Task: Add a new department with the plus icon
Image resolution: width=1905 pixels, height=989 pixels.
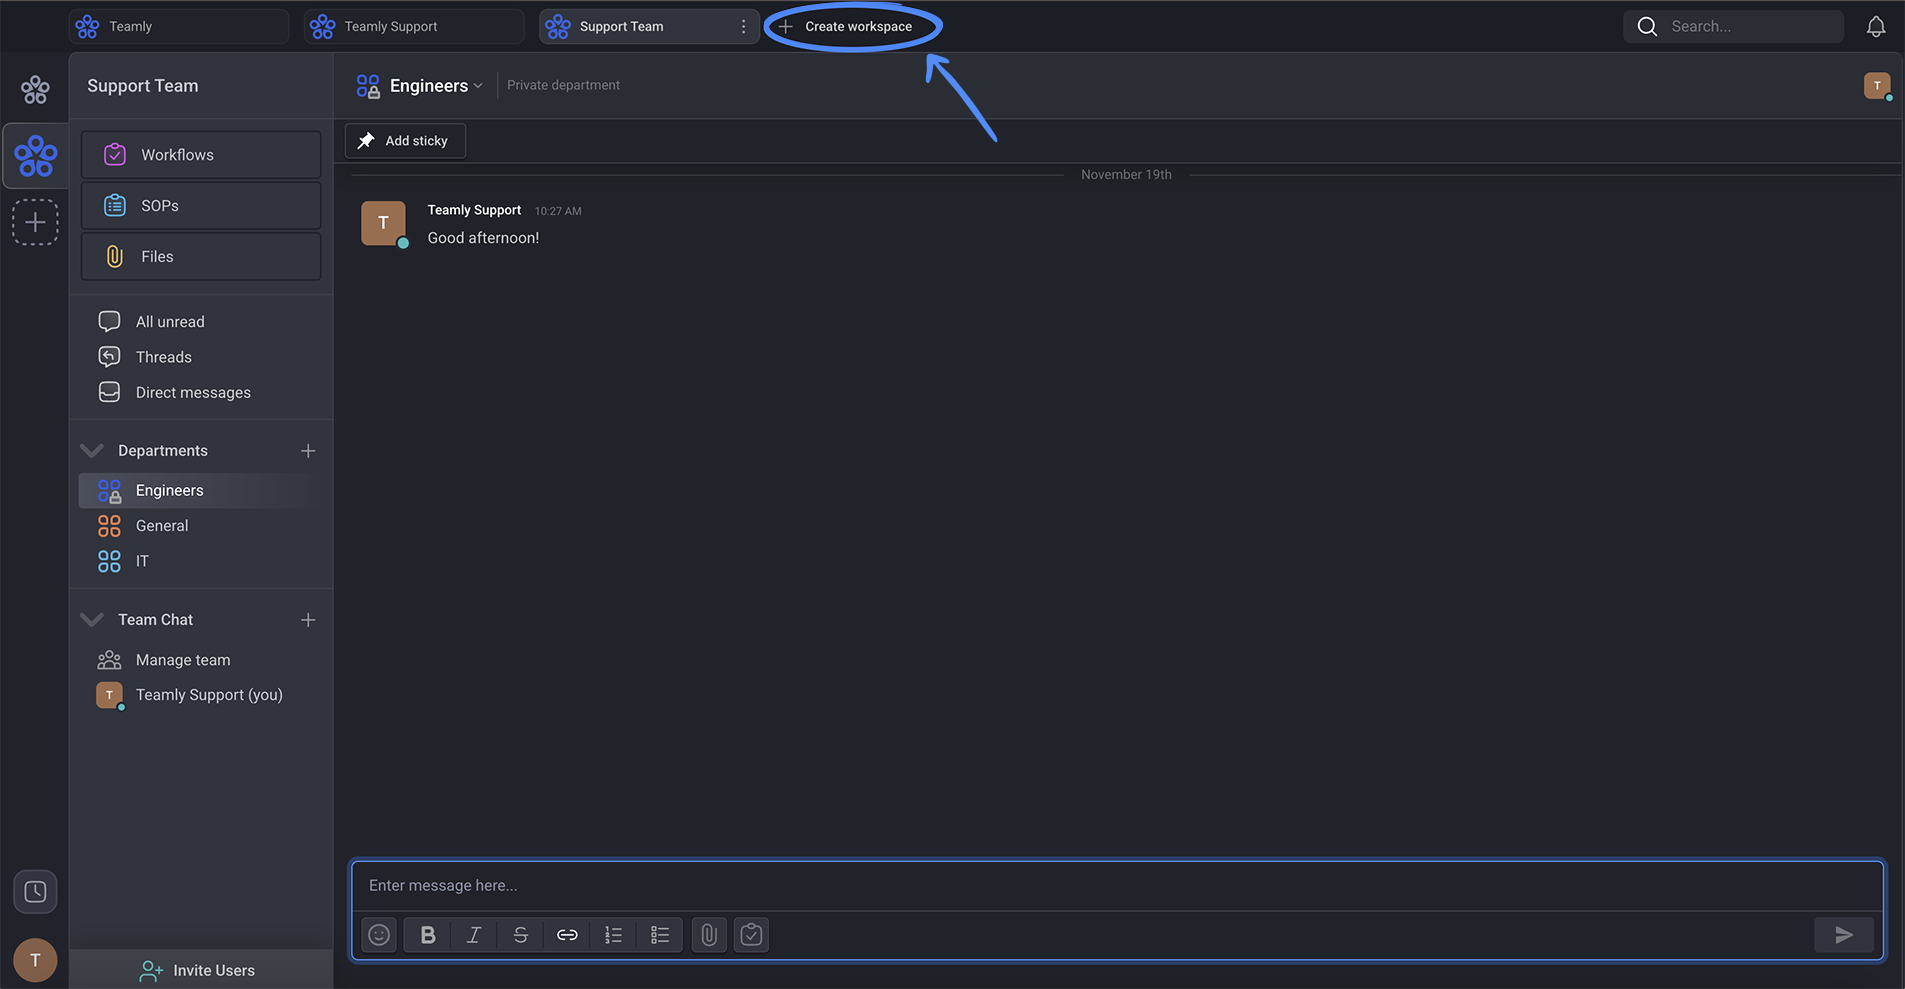Action: click(308, 451)
